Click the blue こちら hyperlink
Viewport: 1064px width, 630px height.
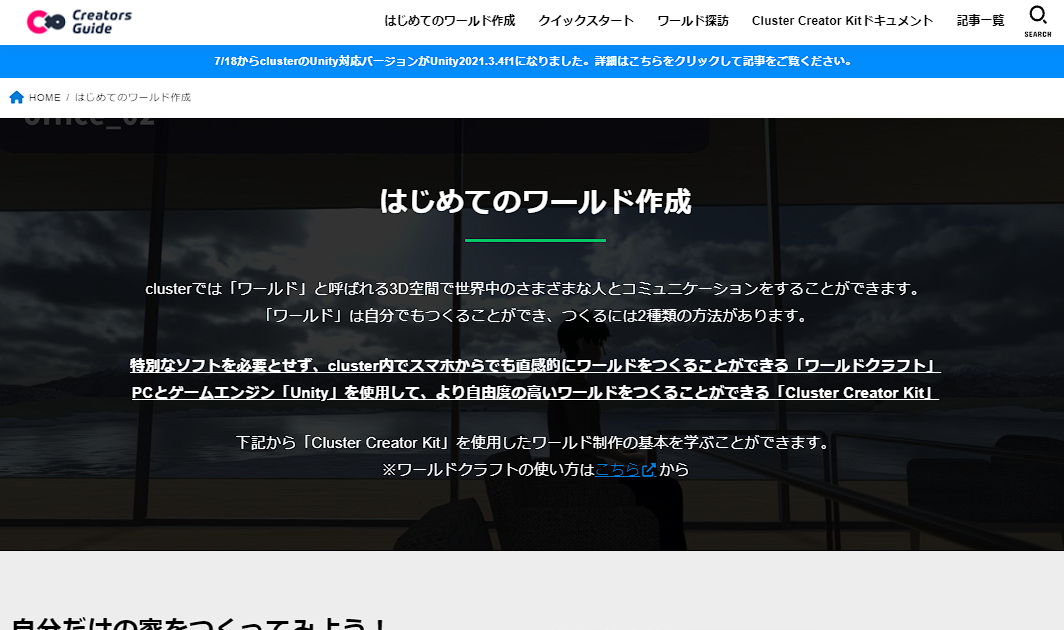tap(617, 469)
